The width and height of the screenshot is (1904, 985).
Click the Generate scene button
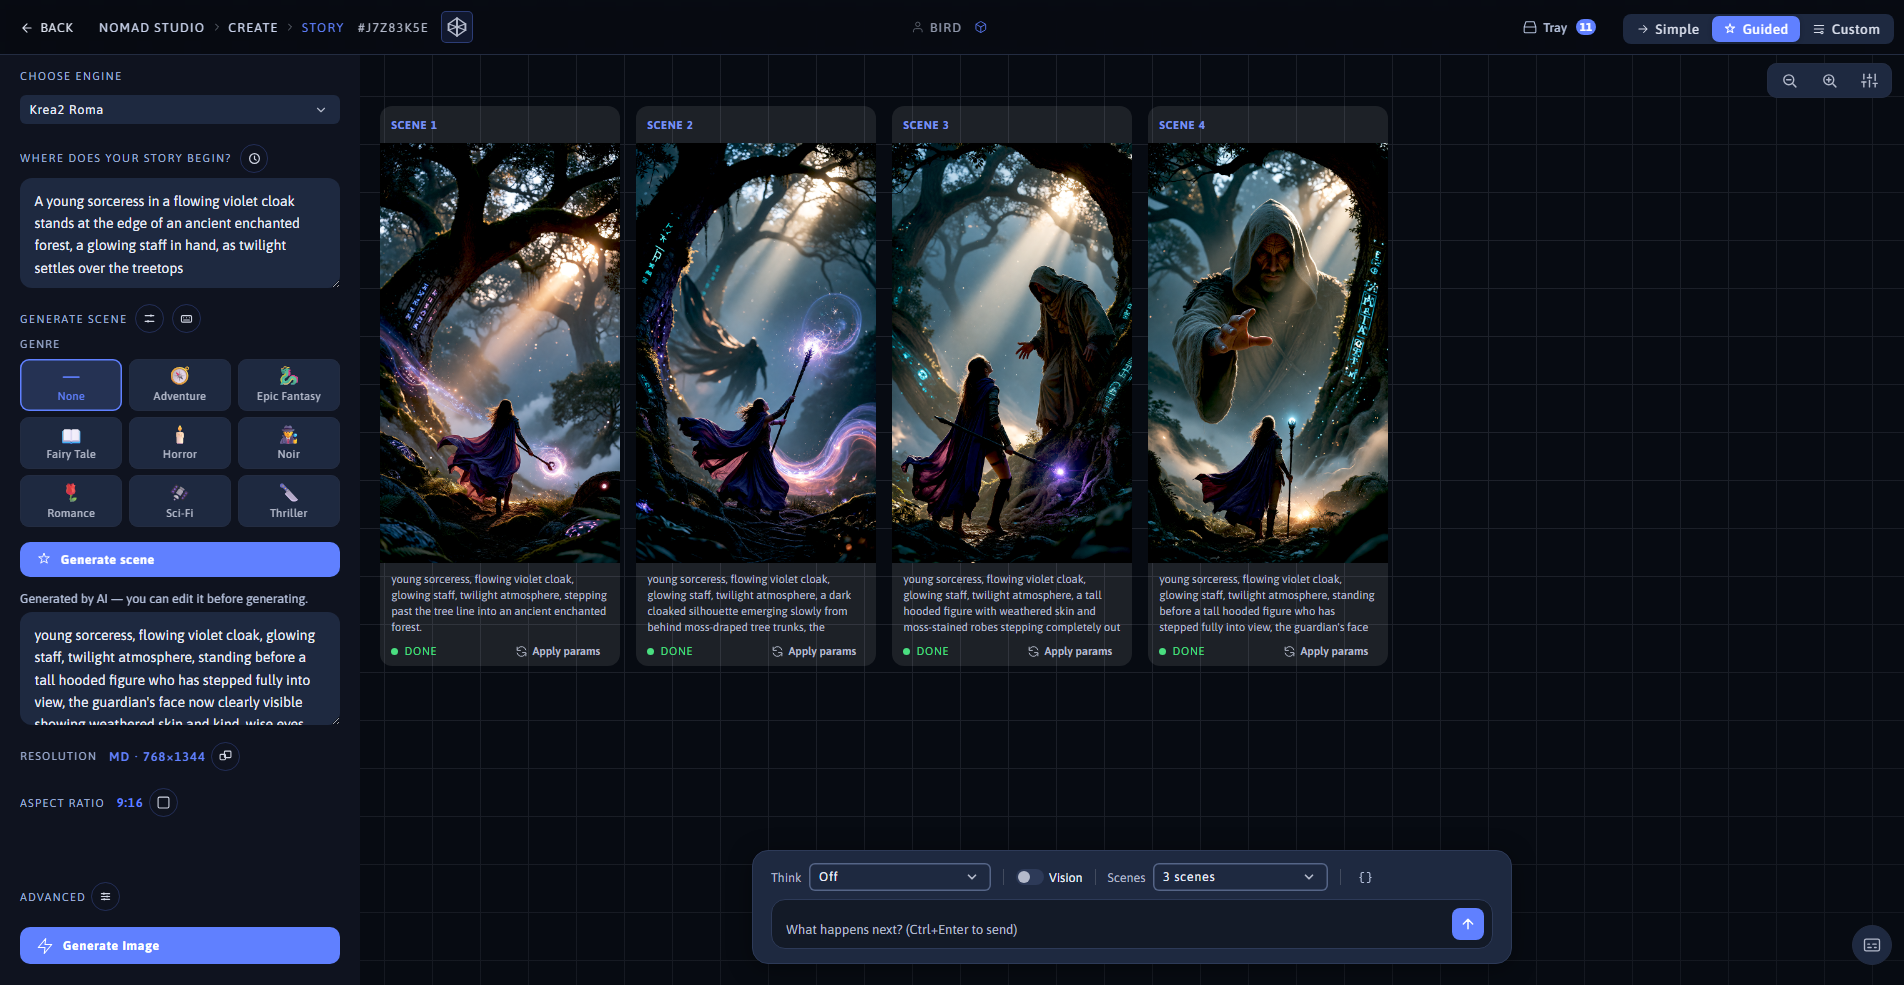pyautogui.click(x=180, y=559)
